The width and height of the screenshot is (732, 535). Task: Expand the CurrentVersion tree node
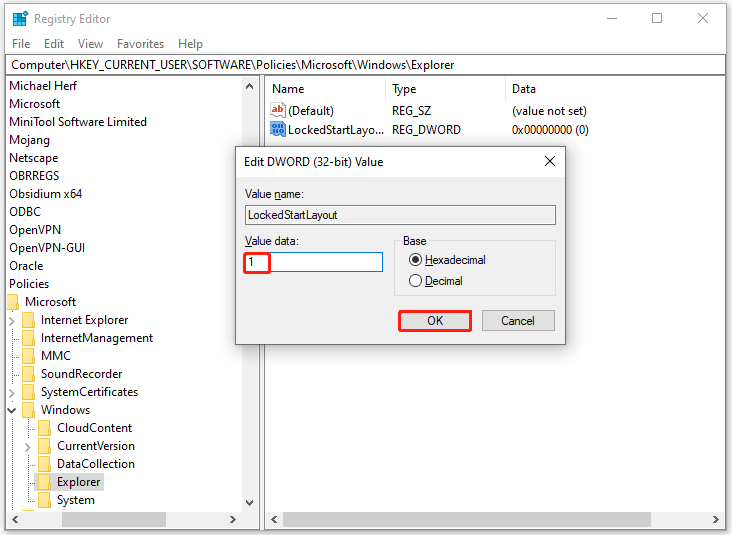tap(28, 447)
